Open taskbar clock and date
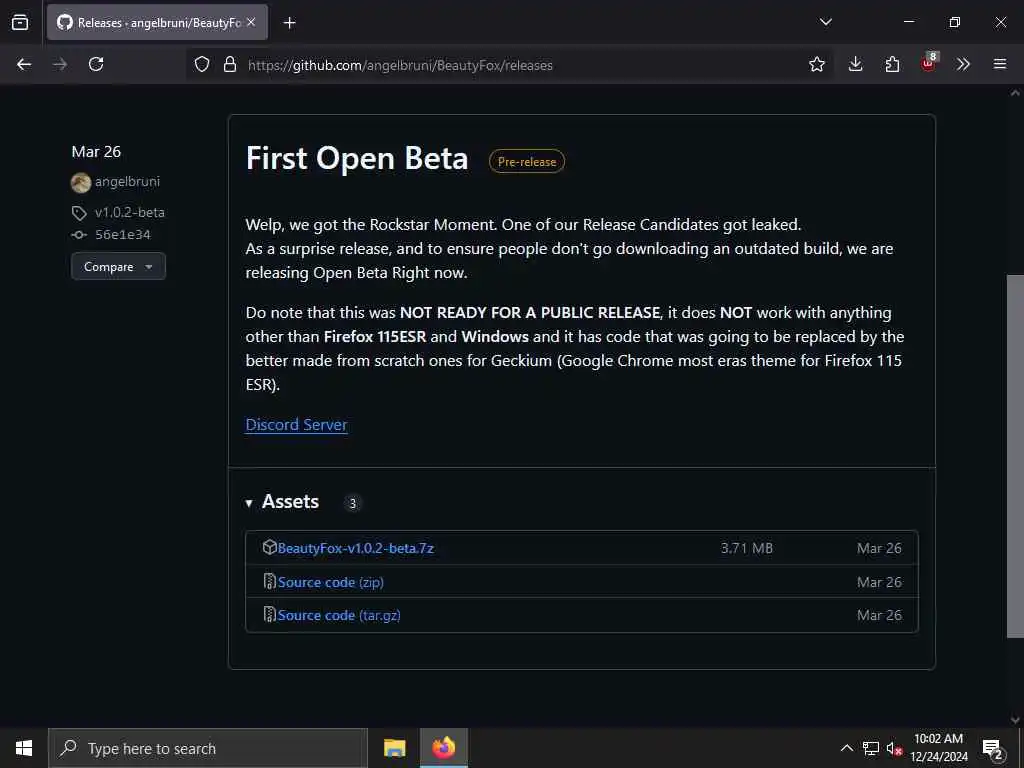Screen dimensions: 1024x768 (x=939, y=748)
